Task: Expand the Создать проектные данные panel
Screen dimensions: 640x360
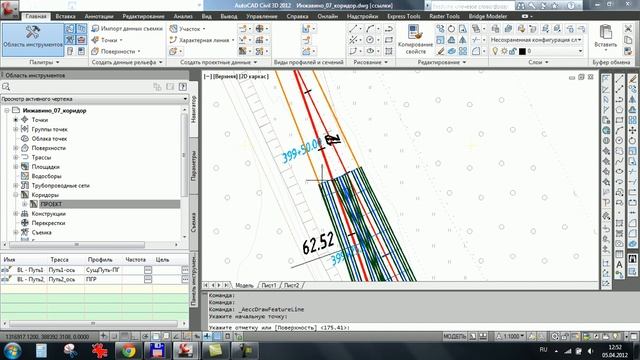Action: 218,62
